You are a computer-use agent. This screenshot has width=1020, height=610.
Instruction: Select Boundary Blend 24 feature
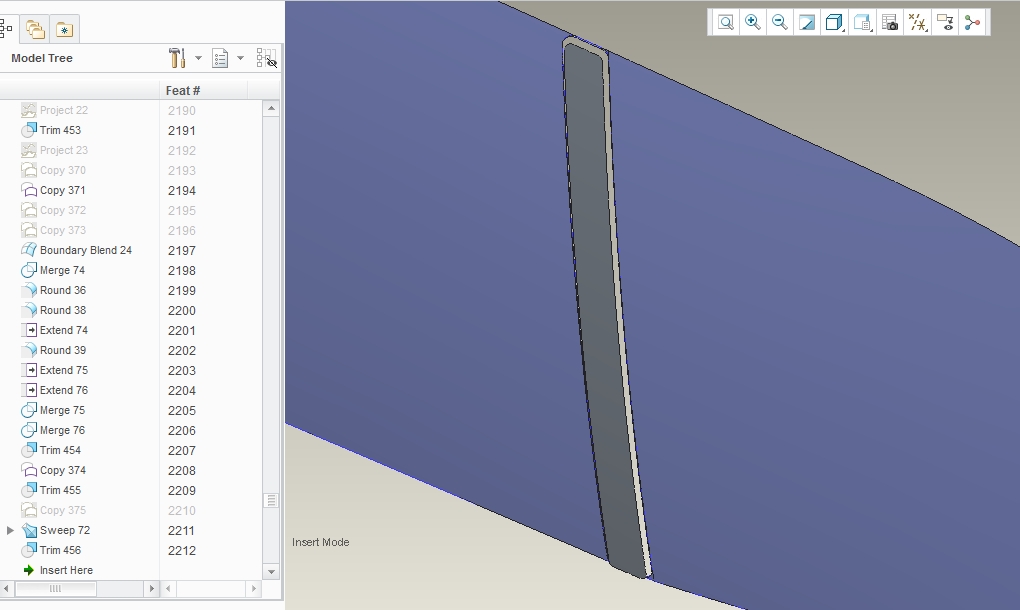pos(85,250)
